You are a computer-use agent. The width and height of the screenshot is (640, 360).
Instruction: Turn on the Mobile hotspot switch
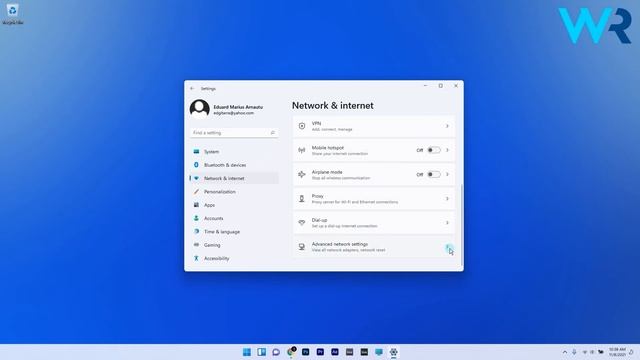tap(434, 150)
